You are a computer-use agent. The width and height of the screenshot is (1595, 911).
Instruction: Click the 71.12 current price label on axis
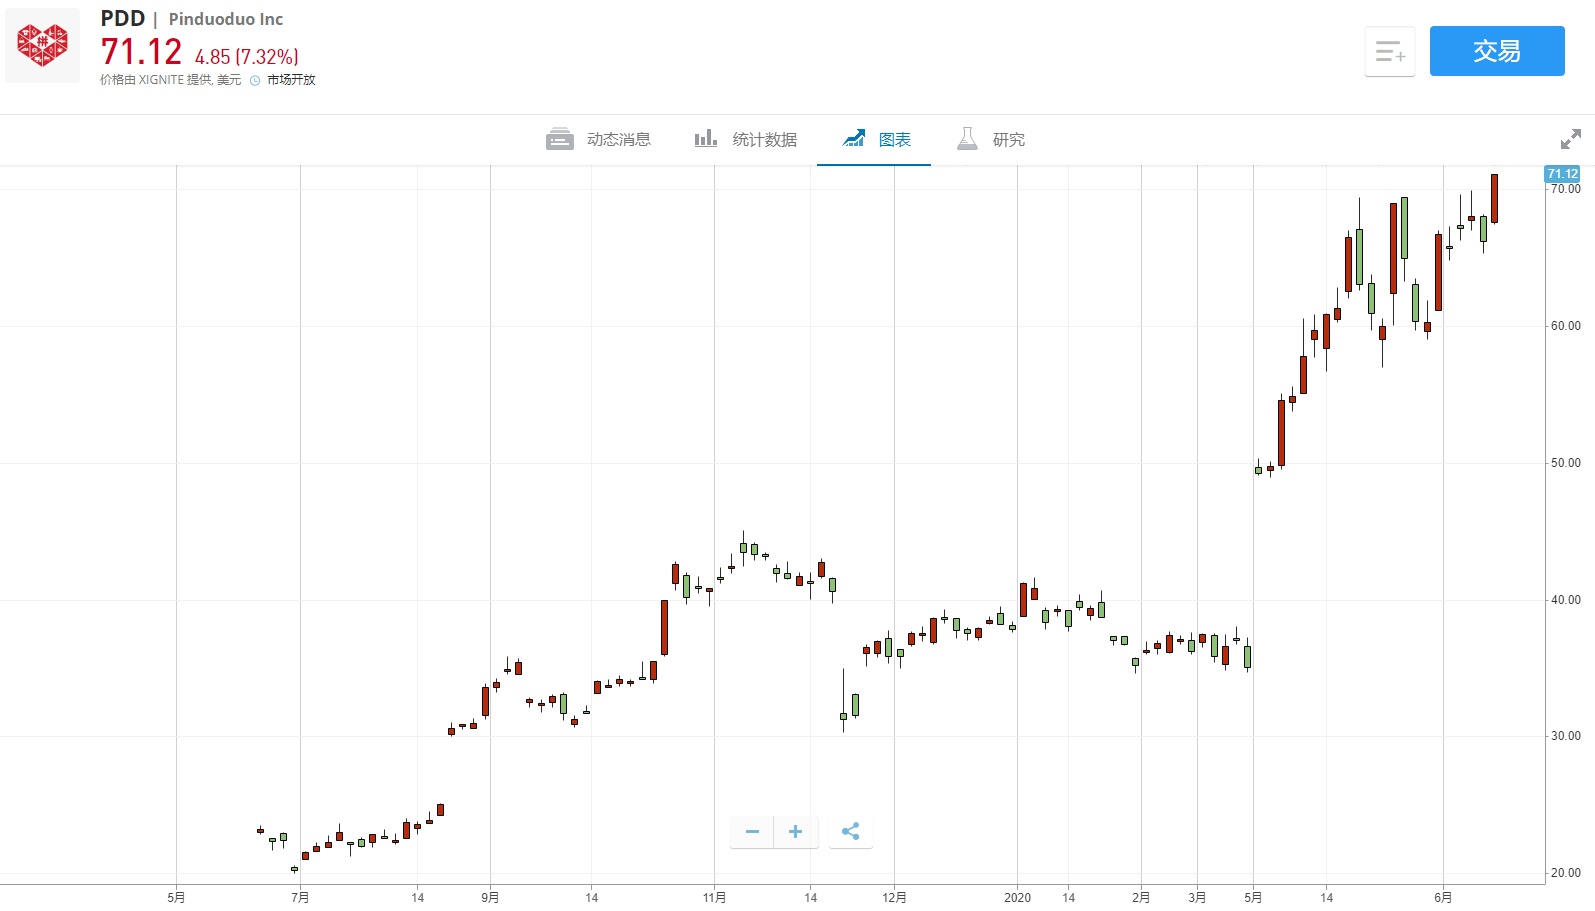(1562, 174)
